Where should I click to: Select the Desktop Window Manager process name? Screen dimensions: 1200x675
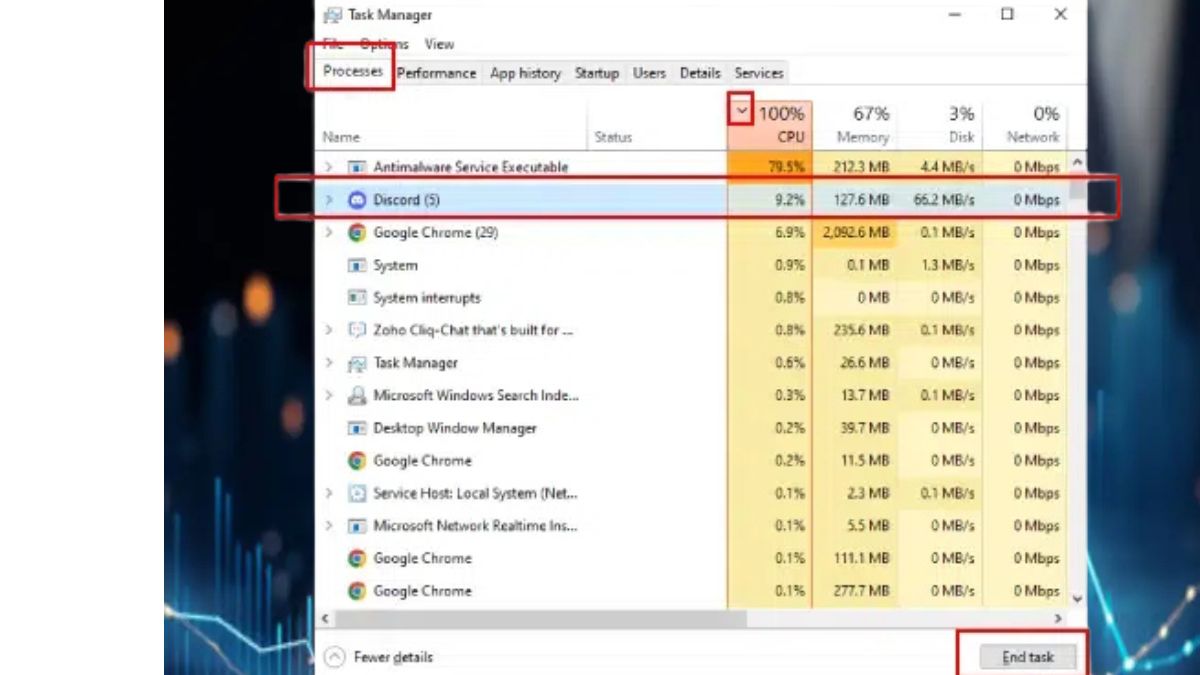tap(455, 429)
